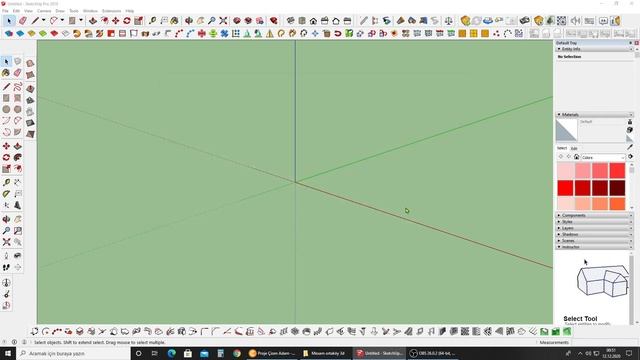Select the Rotate tool in top toolbar
This screenshot has height=360, width=640.
127,20
